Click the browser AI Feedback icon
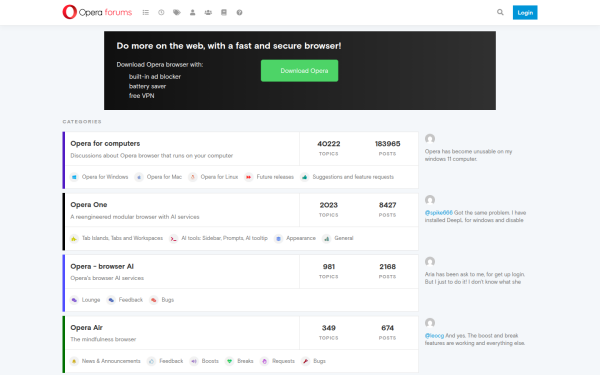The height and width of the screenshot is (375, 600). (x=111, y=300)
